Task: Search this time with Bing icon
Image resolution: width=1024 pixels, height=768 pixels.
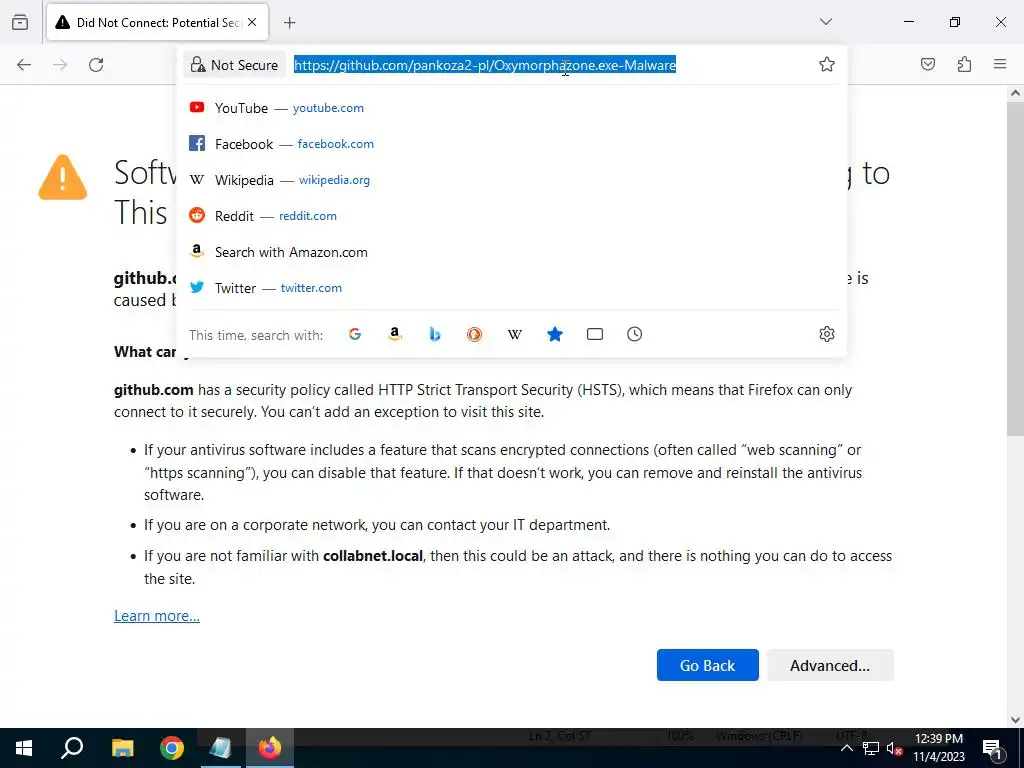Action: [x=434, y=334]
